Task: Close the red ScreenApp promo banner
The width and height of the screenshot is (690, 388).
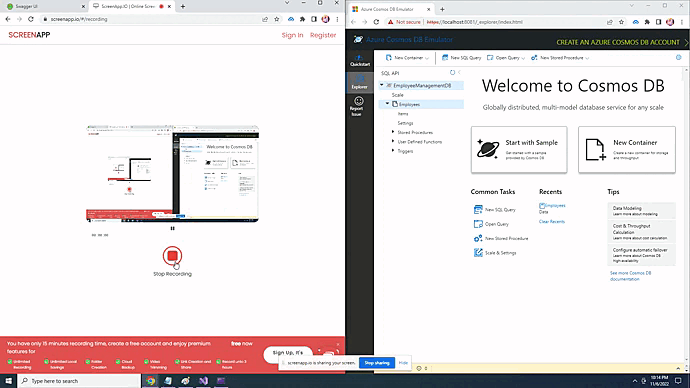Action: (x=338, y=344)
